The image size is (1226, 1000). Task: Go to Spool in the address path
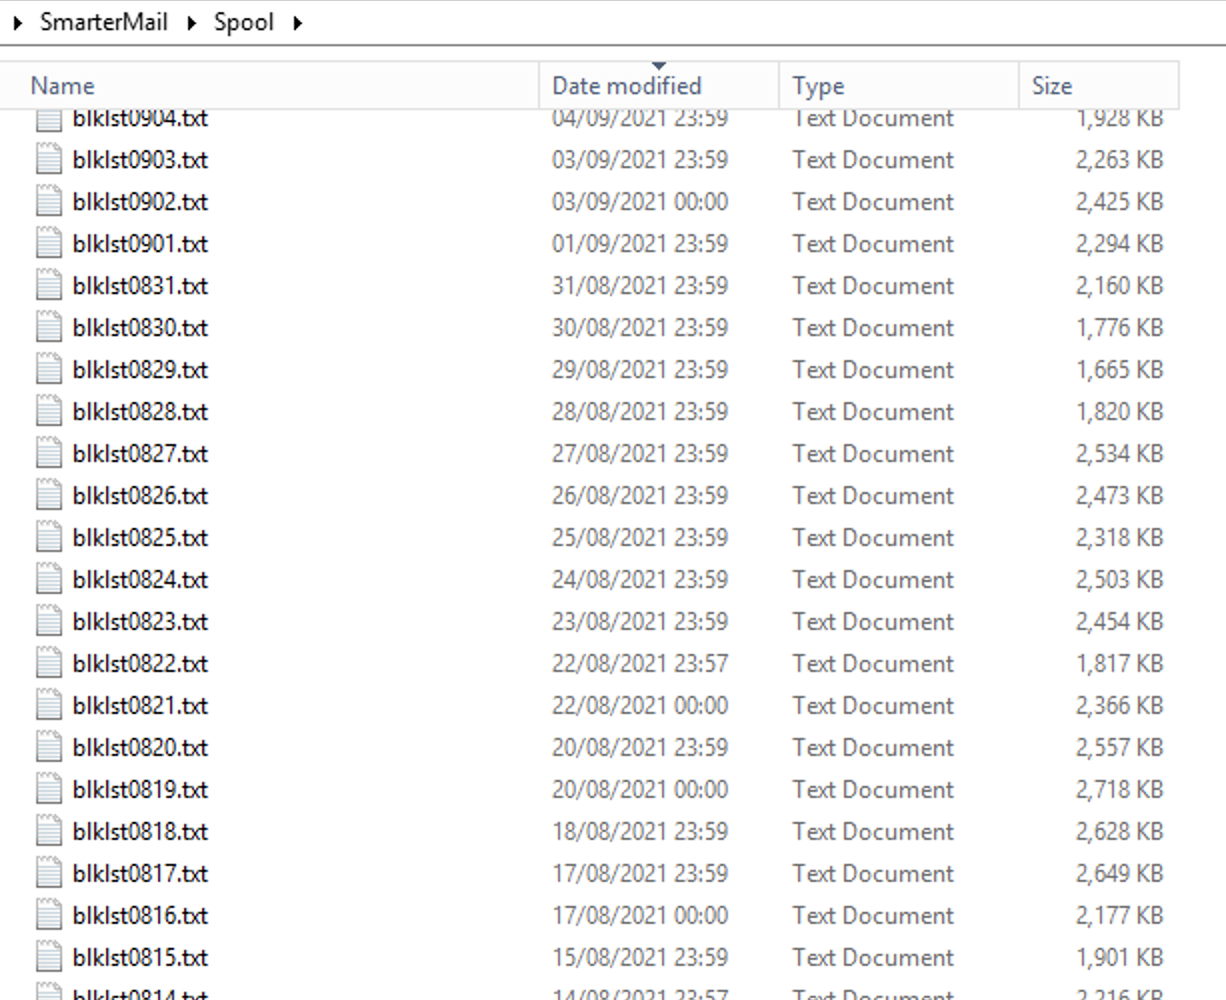pyautogui.click(x=243, y=22)
